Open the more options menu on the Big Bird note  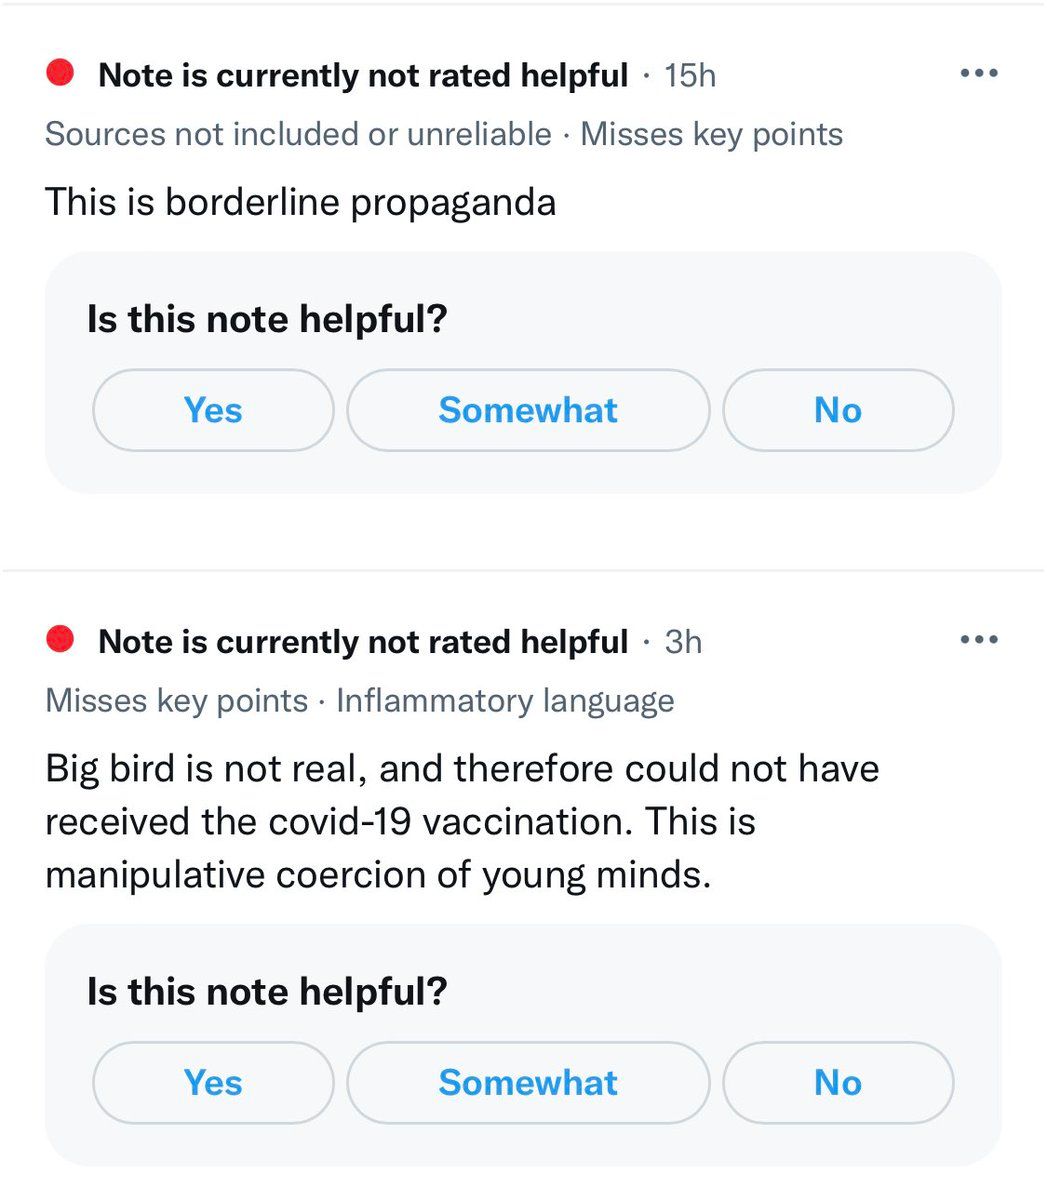tap(978, 639)
